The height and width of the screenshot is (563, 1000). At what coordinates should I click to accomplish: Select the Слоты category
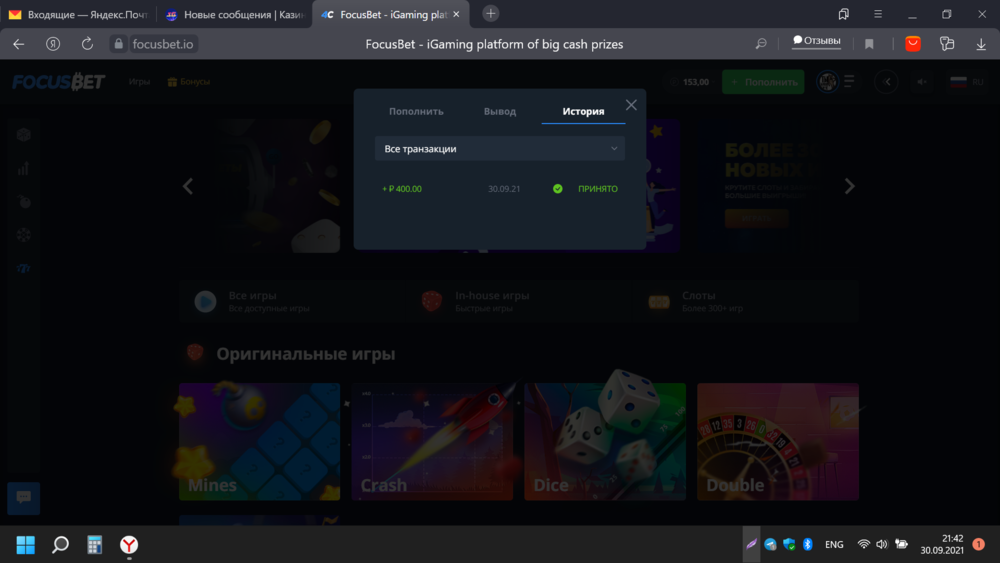pyautogui.click(x=745, y=301)
